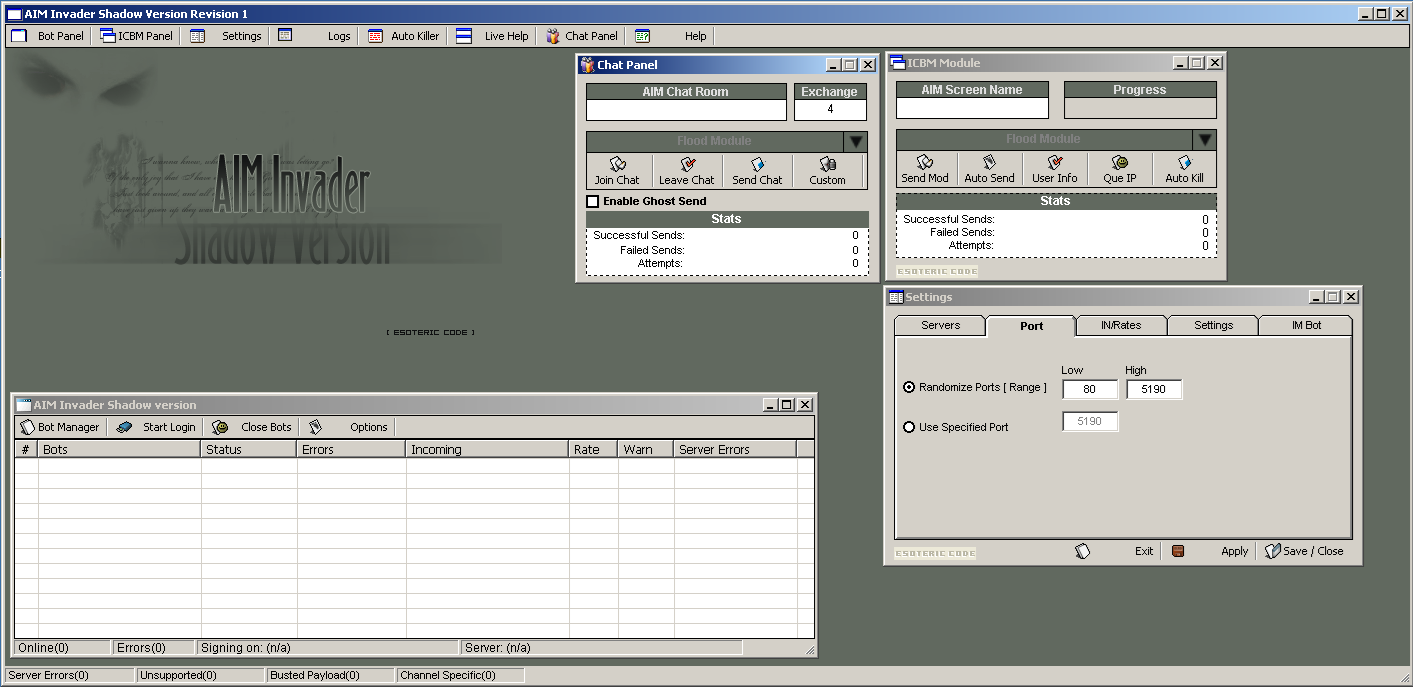The image size is (1413, 687).
Task: Click the Progress bar in ICBM Module
Action: (x=1140, y=108)
